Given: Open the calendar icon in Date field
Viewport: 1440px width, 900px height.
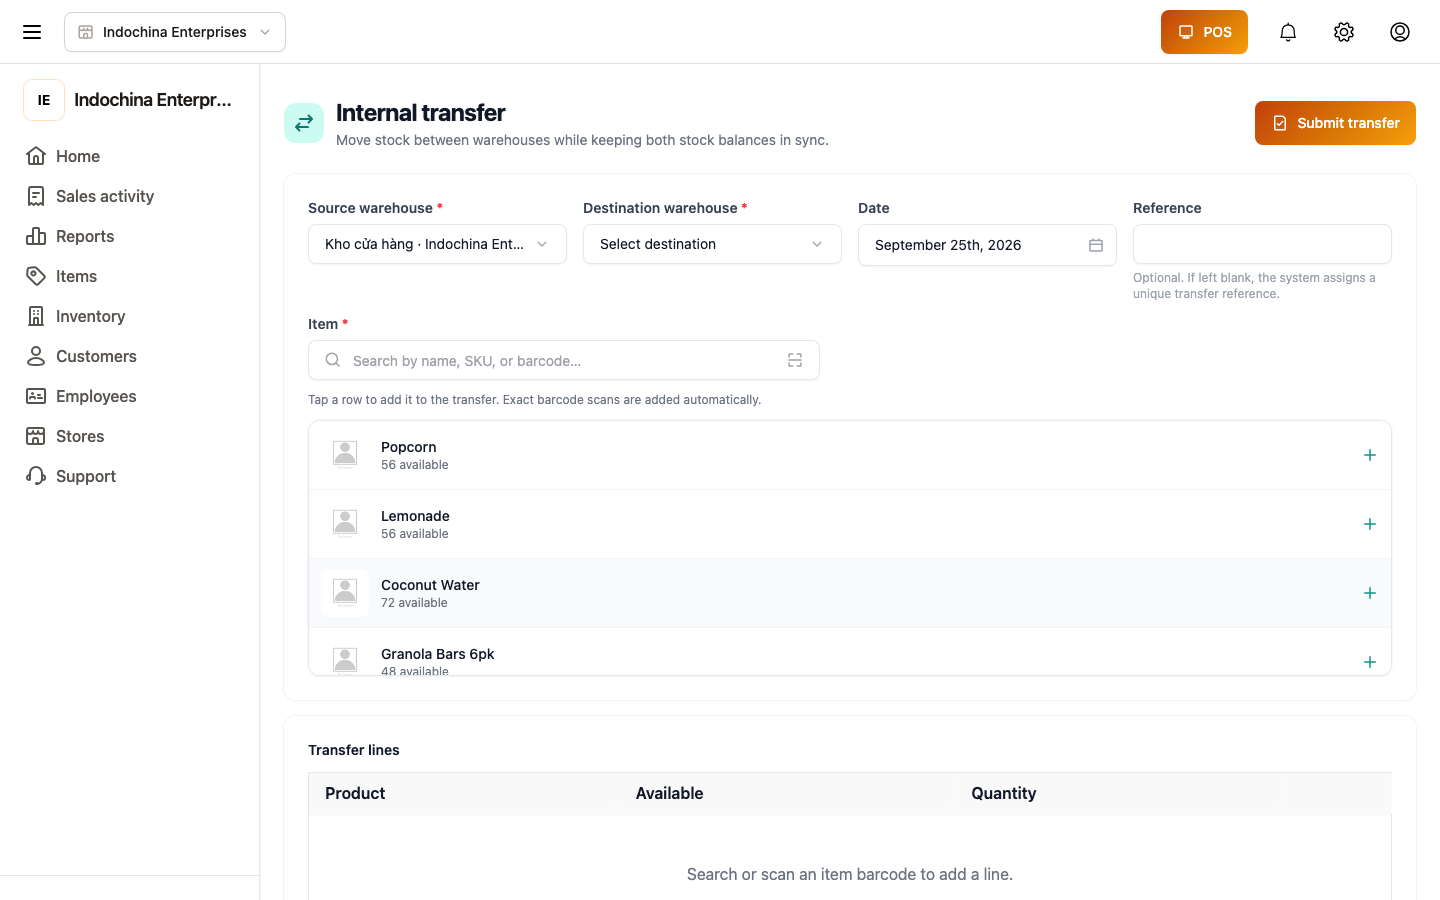Looking at the screenshot, I should [x=1096, y=245].
